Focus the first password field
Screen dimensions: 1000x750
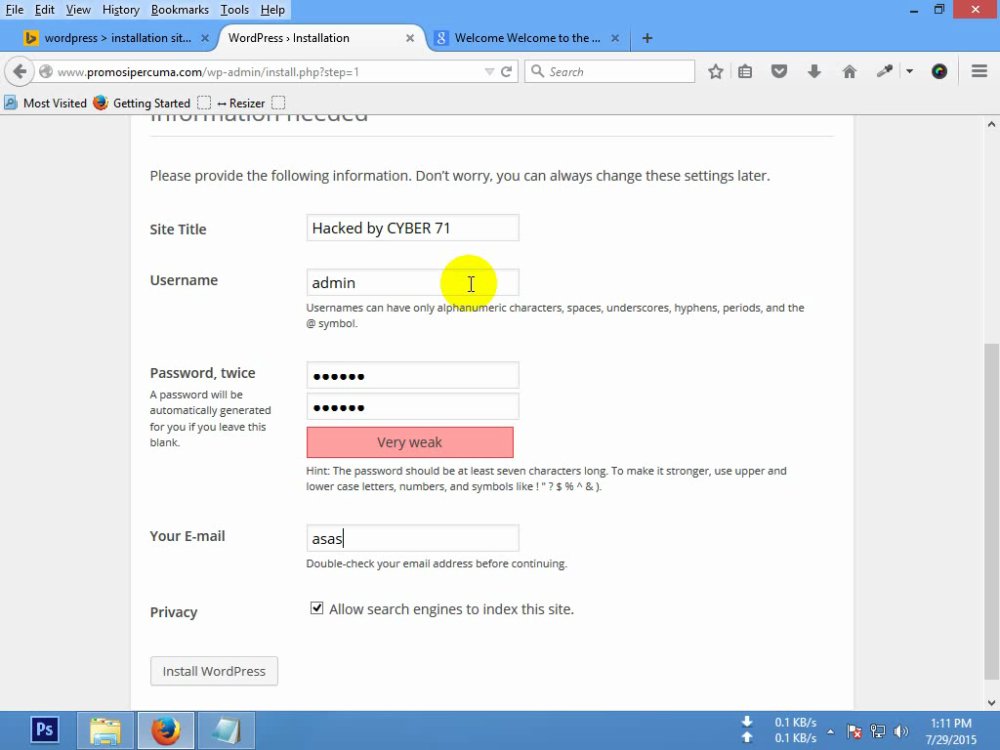coord(413,375)
